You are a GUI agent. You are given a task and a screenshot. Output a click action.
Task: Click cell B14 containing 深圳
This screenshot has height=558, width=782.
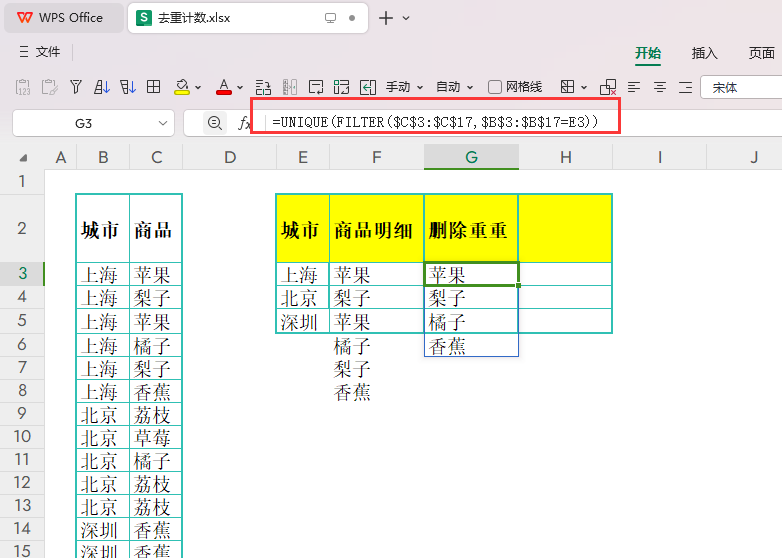coord(103,529)
